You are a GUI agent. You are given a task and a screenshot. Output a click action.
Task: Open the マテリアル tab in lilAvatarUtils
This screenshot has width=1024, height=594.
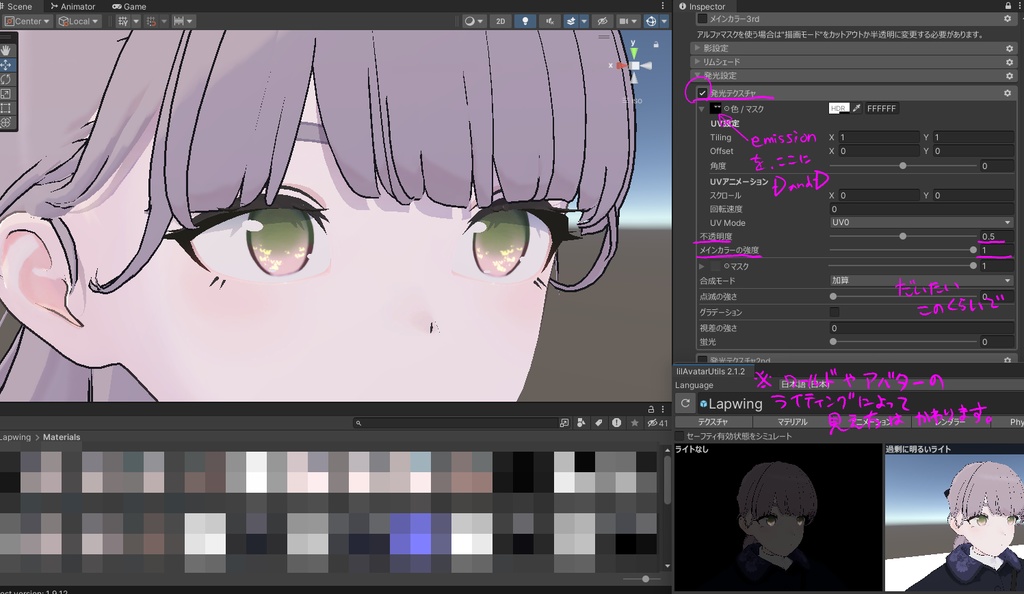[792, 422]
